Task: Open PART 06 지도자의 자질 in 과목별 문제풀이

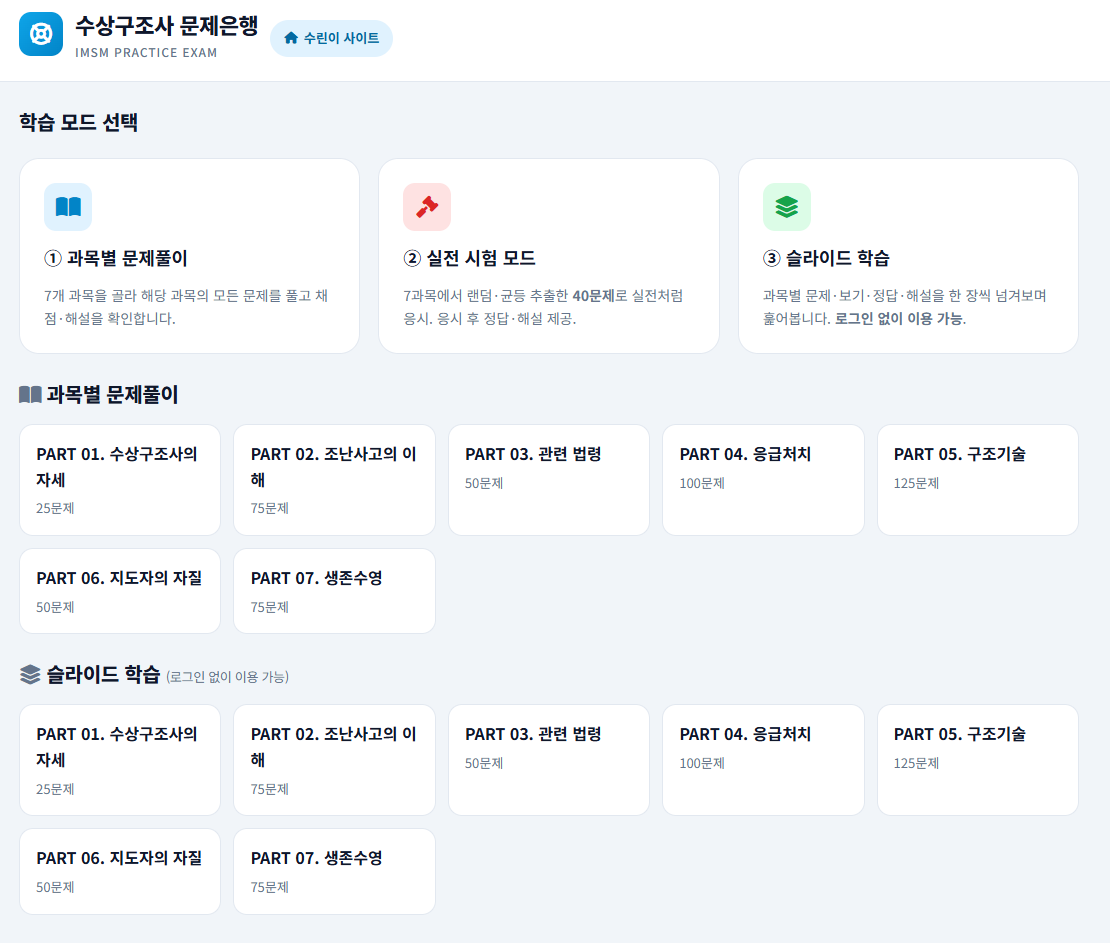Action: point(120,591)
